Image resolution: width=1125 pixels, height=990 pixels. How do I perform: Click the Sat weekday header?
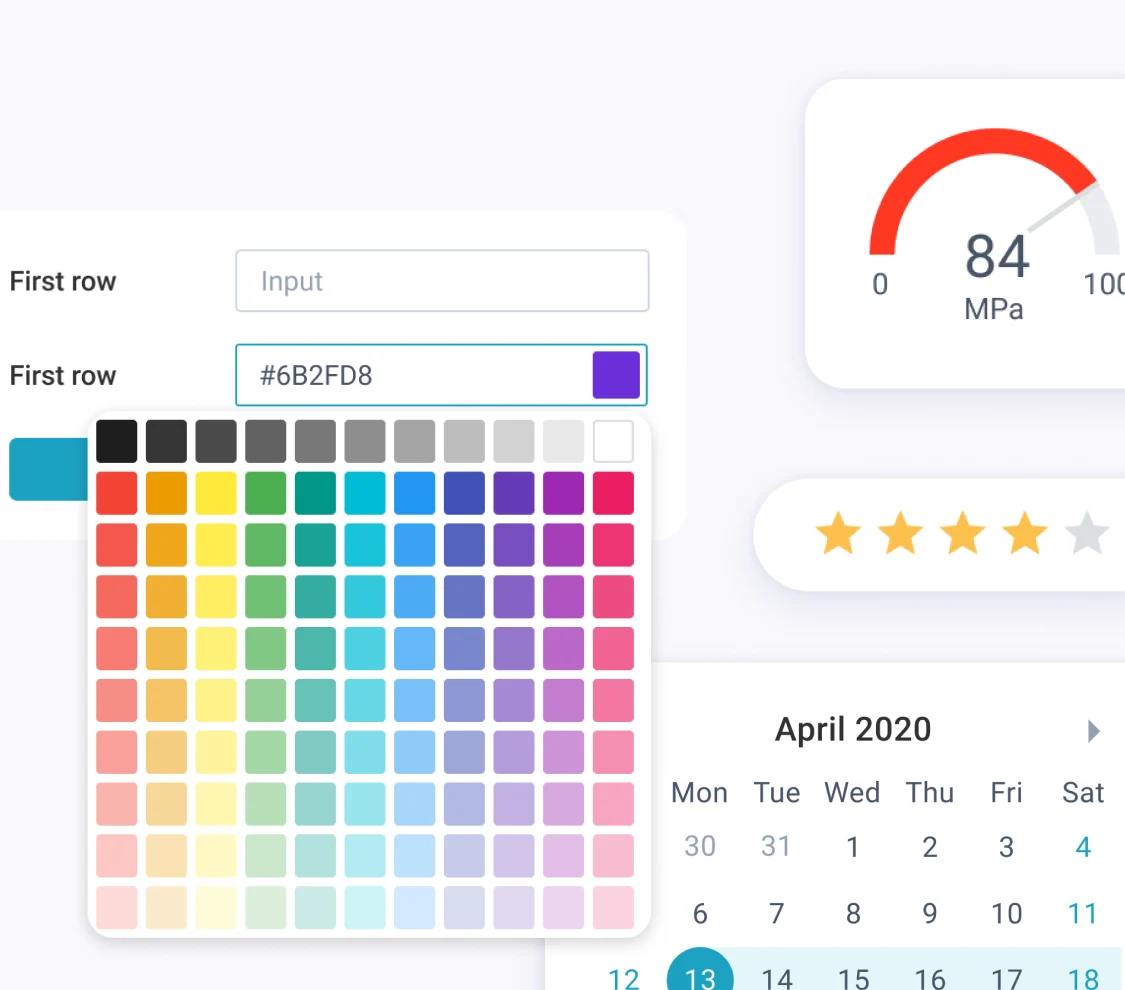(x=1083, y=793)
